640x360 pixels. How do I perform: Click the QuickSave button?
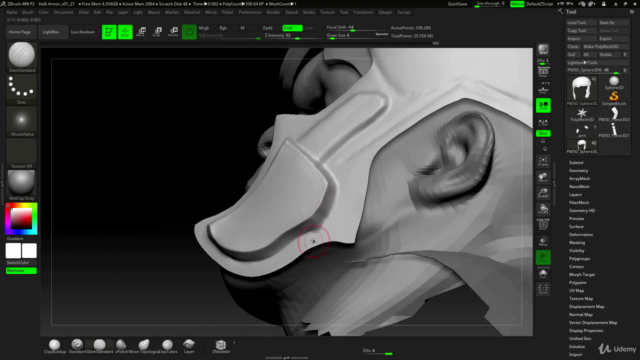pos(457,4)
